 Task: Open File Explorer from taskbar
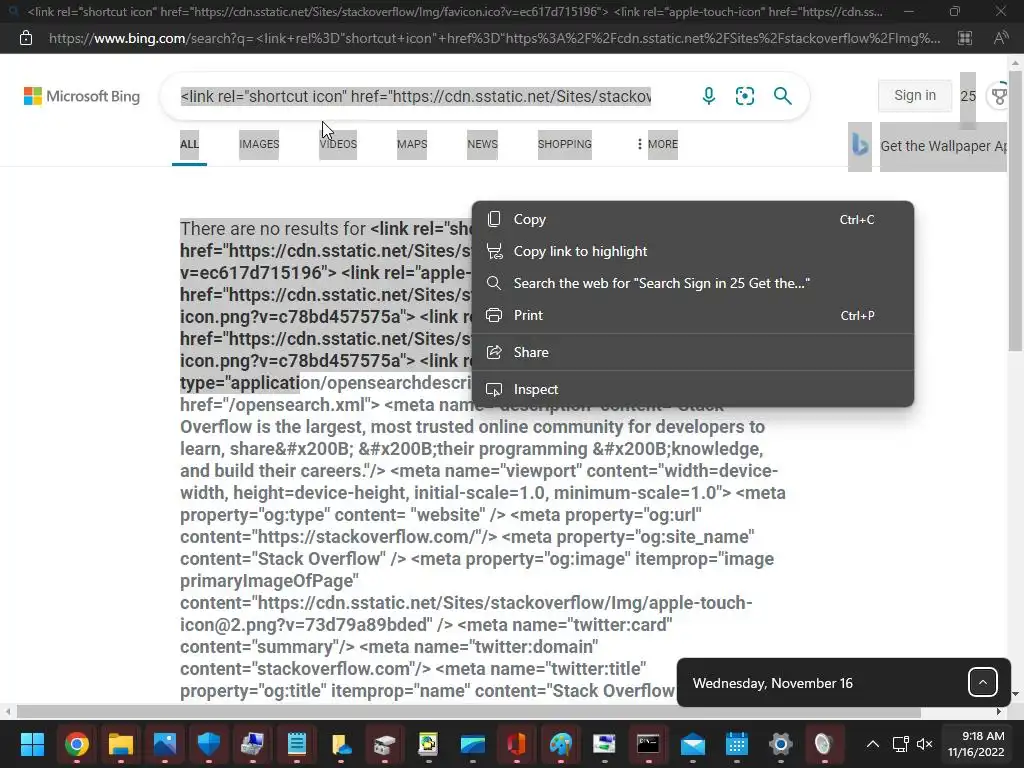tap(121, 744)
